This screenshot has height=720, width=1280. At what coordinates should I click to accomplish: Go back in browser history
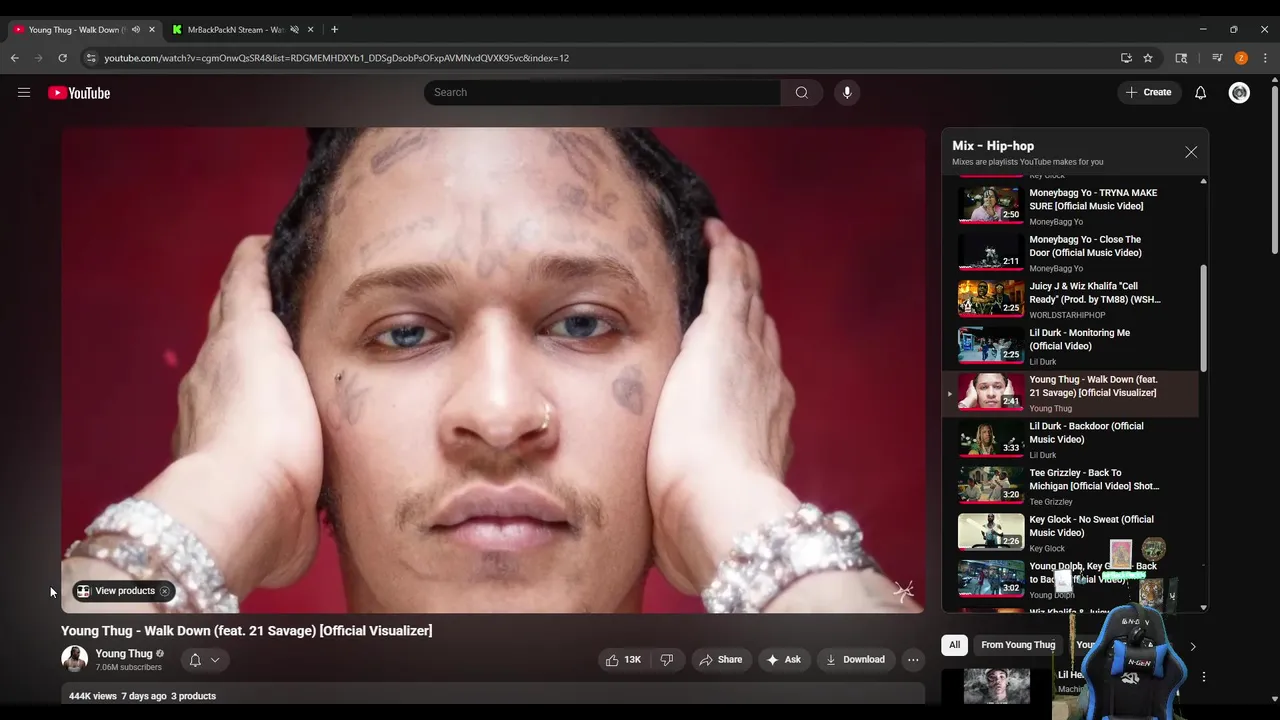tap(15, 58)
